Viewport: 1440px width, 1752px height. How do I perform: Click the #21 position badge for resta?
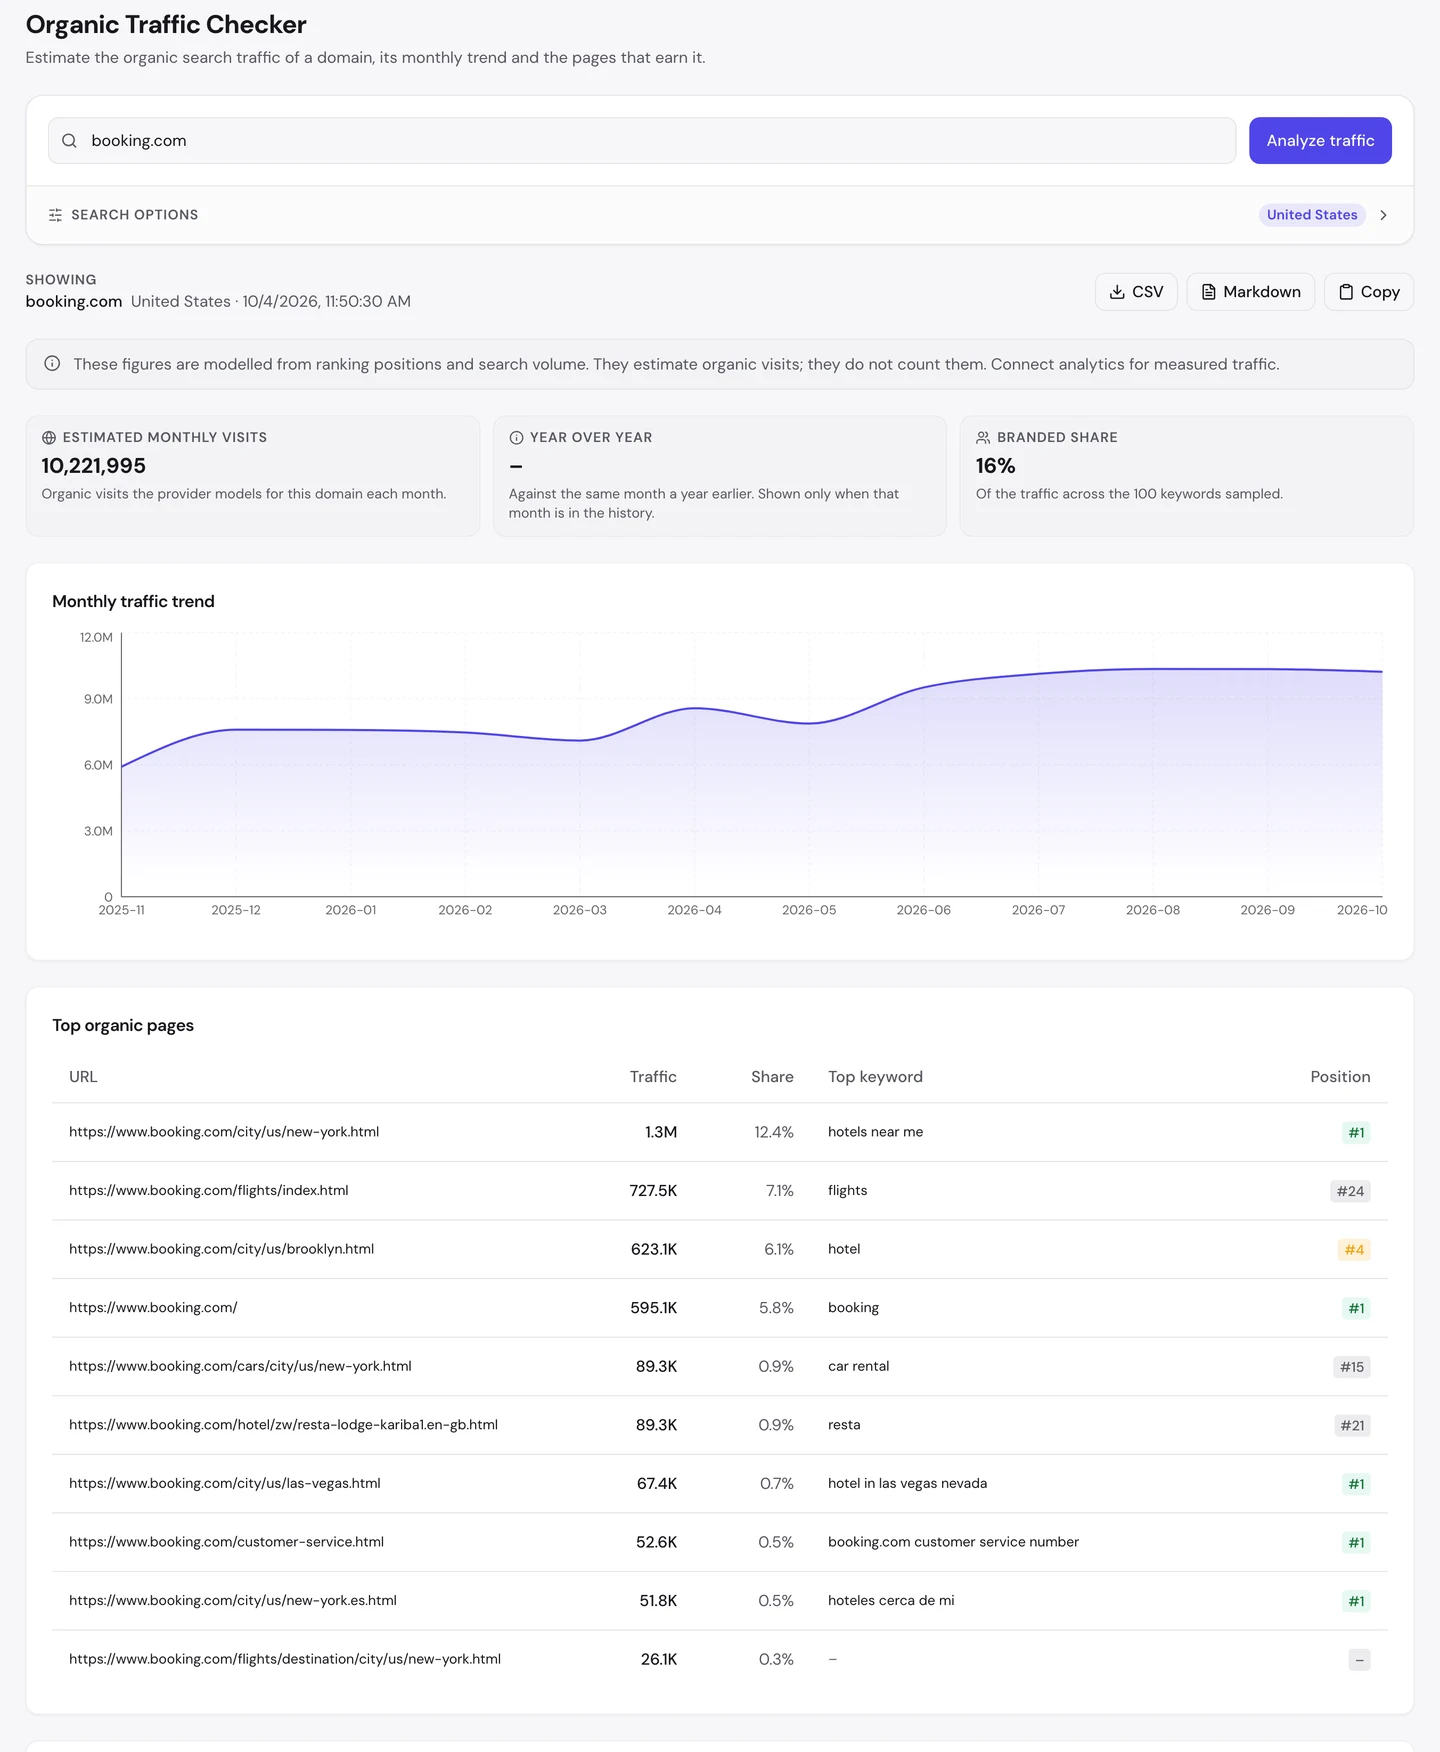(x=1352, y=1426)
